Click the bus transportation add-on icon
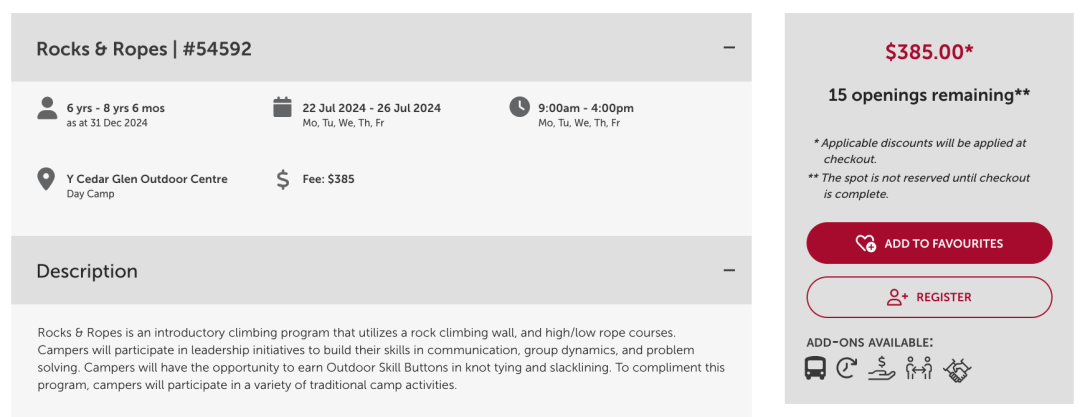1080x417 pixels. pyautogui.click(x=816, y=368)
